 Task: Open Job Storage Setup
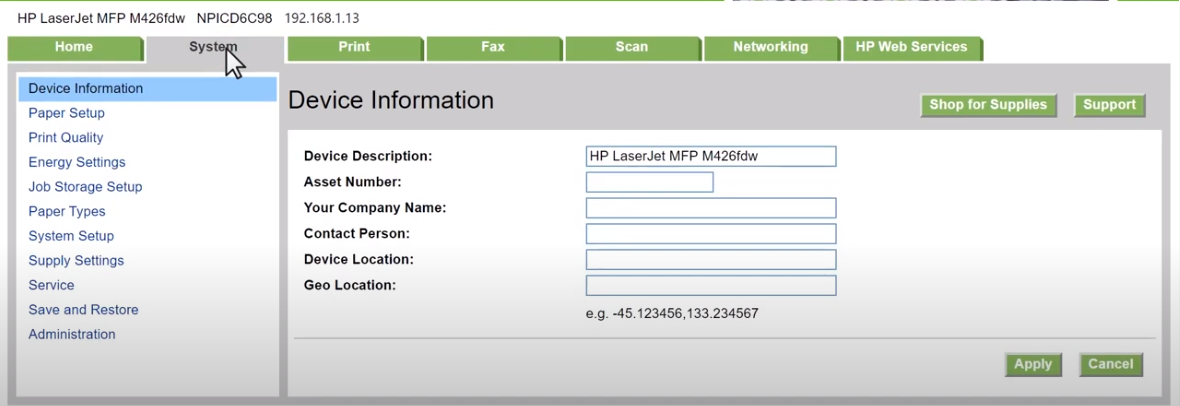tap(85, 187)
